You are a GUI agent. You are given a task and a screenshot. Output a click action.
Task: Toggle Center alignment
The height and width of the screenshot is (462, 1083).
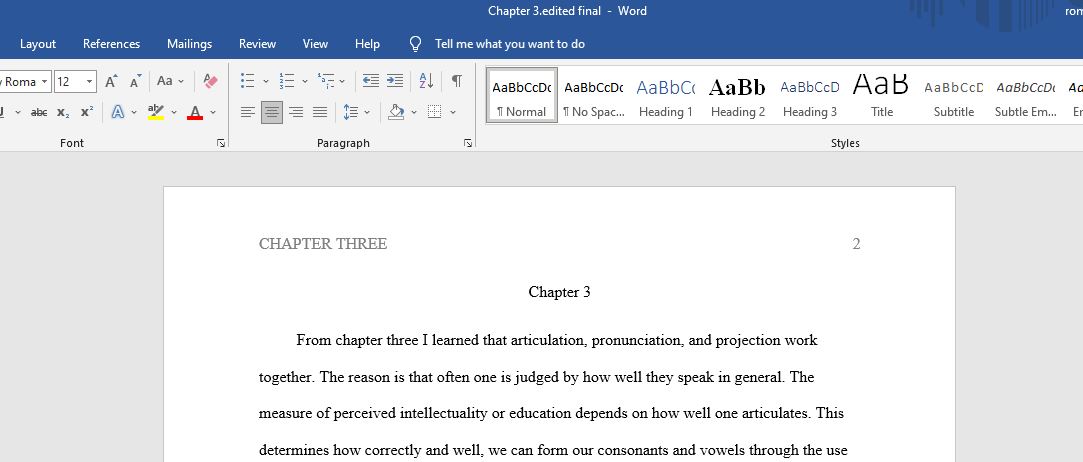(x=272, y=112)
